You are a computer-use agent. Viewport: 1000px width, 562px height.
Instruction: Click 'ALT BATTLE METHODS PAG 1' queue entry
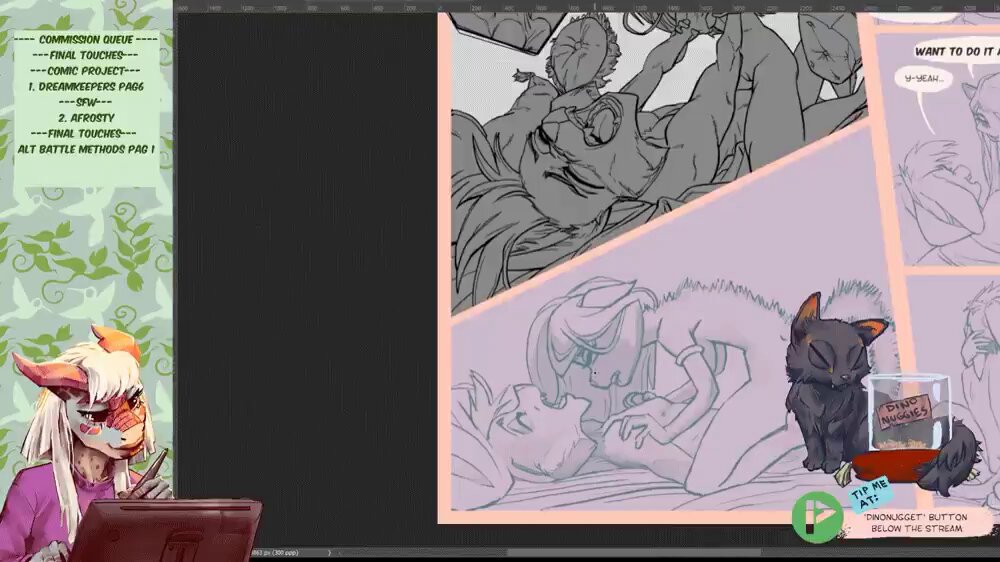point(86,149)
